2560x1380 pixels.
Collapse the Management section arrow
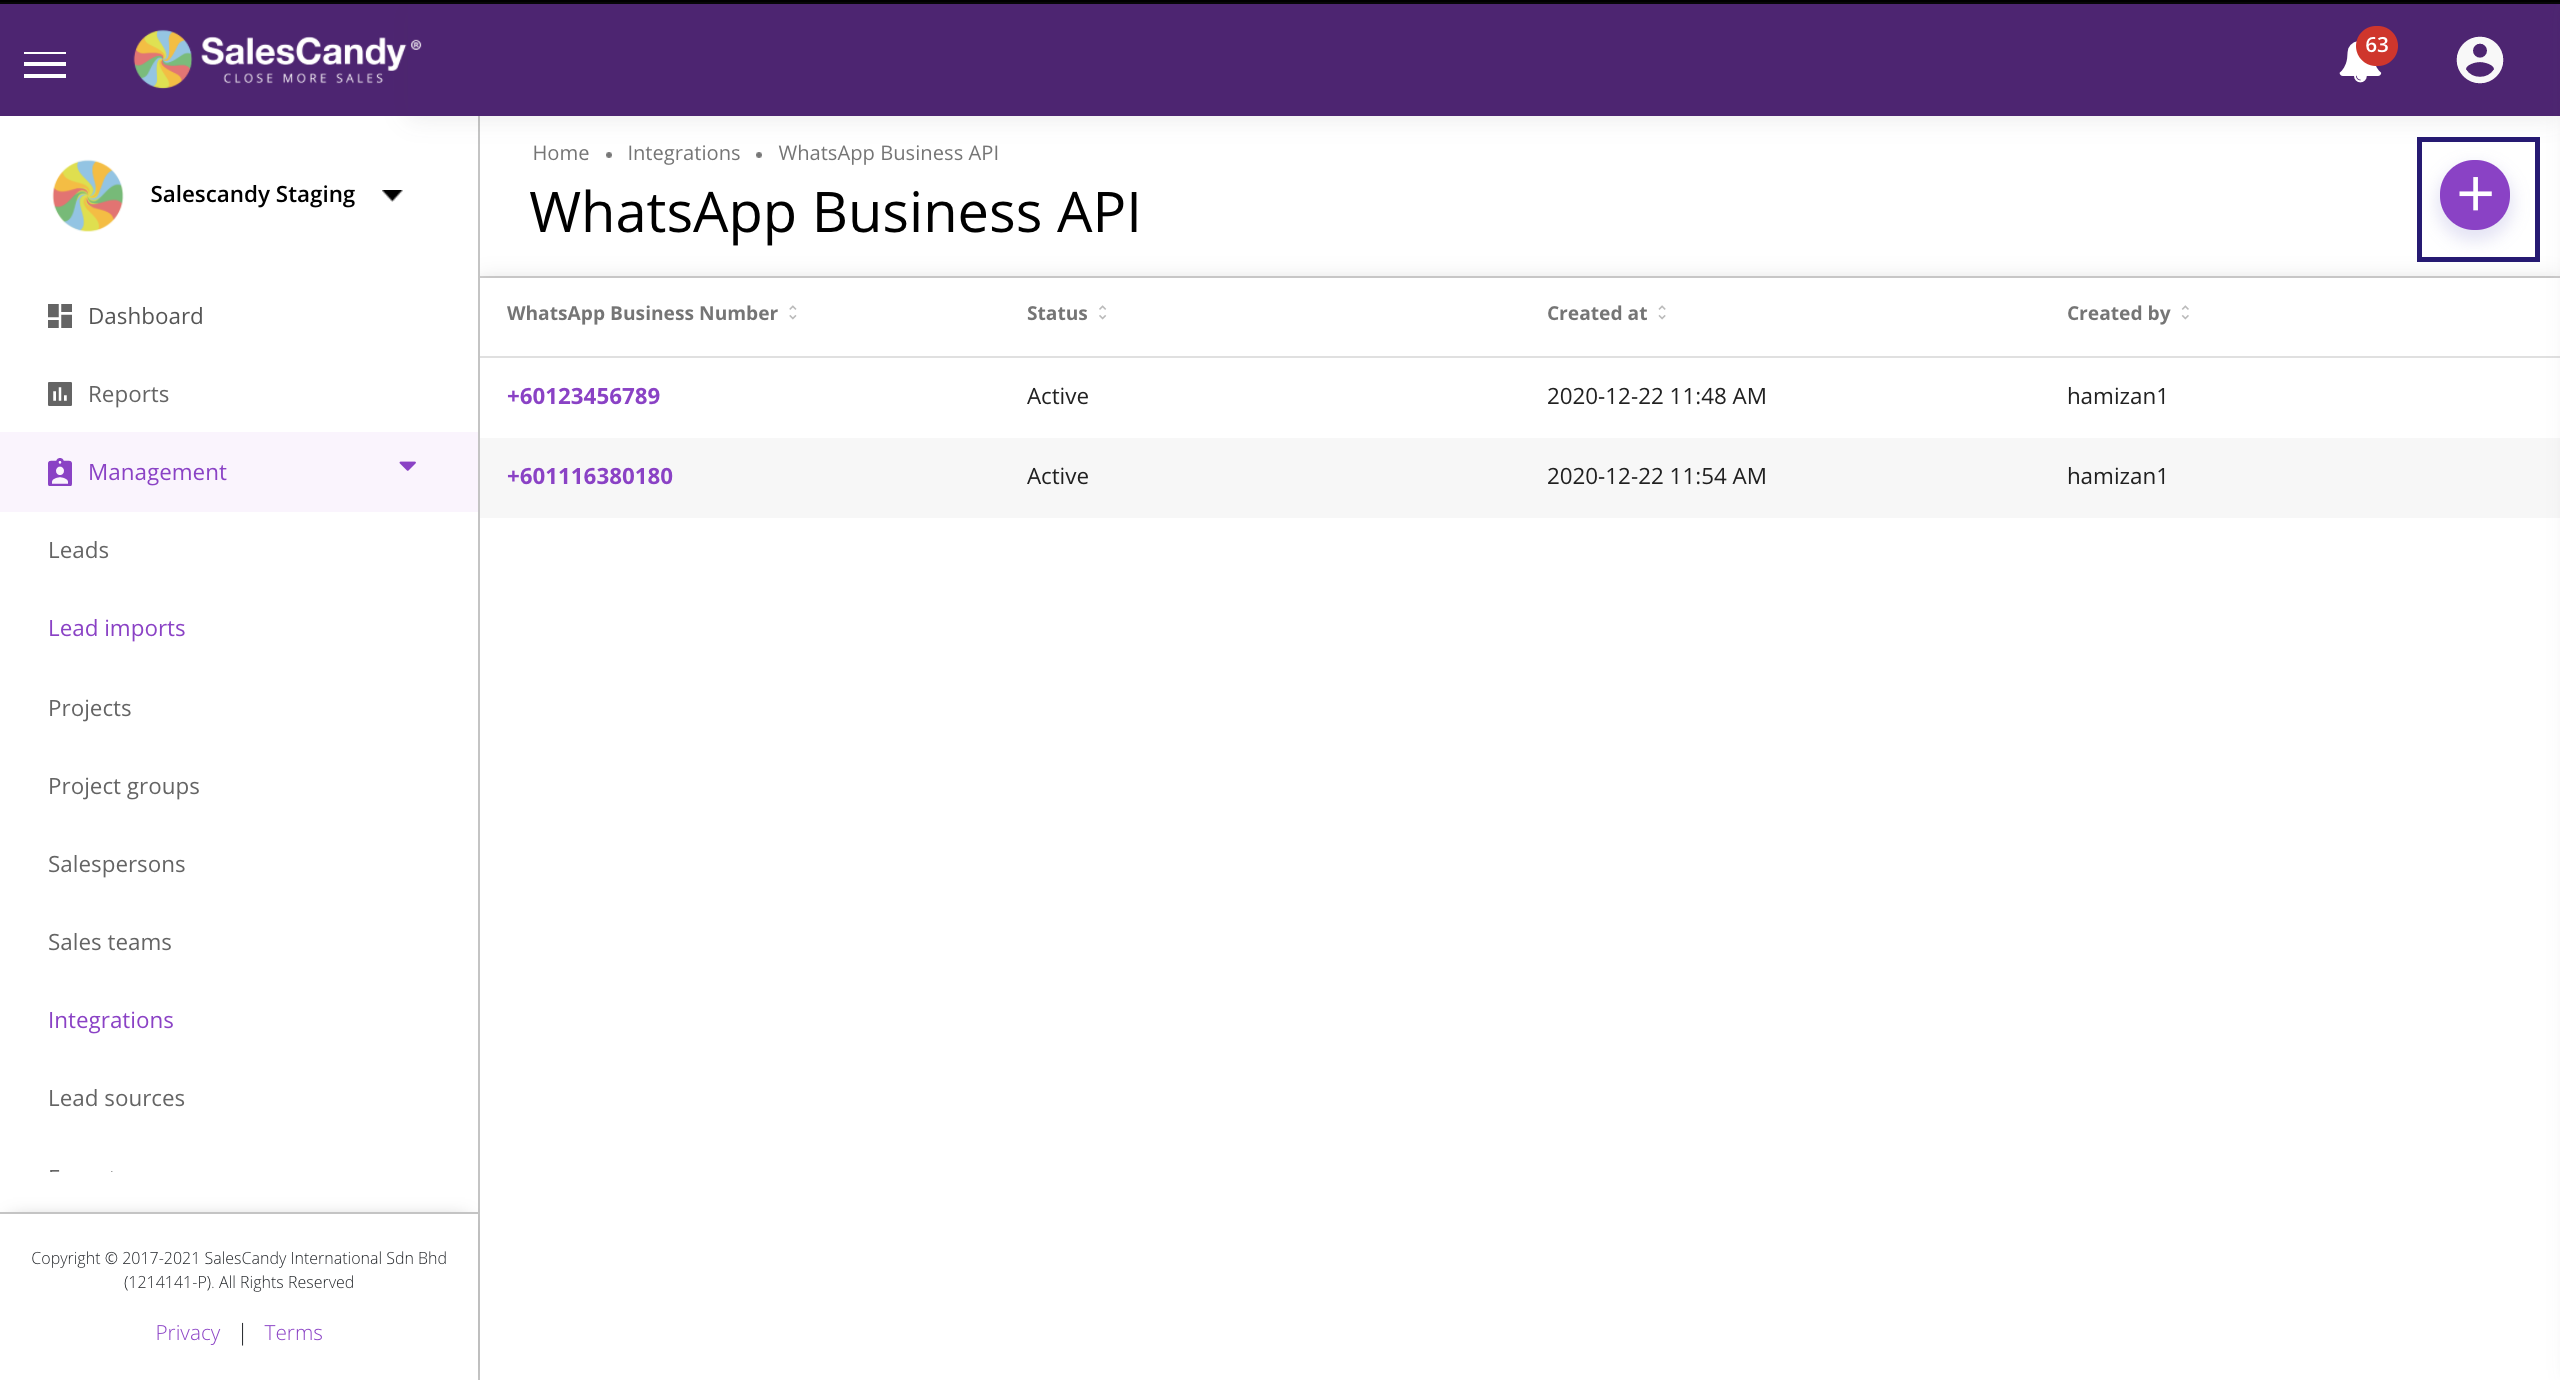pyautogui.click(x=407, y=466)
